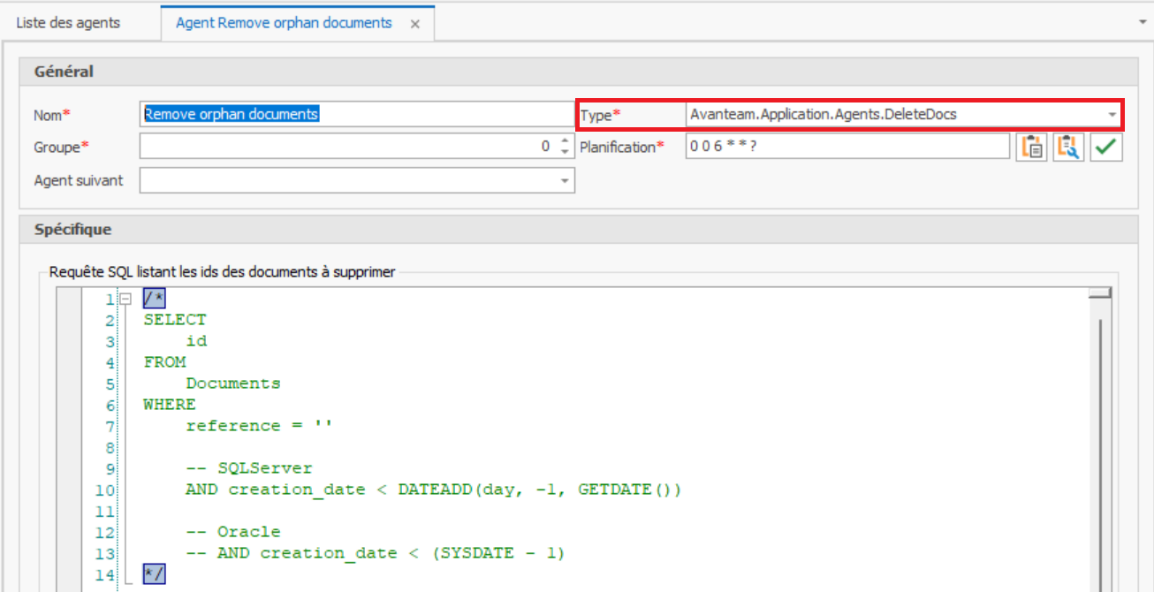This screenshot has width=1154, height=592.
Task: Open the tab list arrow at far right
Action: coord(1143,20)
